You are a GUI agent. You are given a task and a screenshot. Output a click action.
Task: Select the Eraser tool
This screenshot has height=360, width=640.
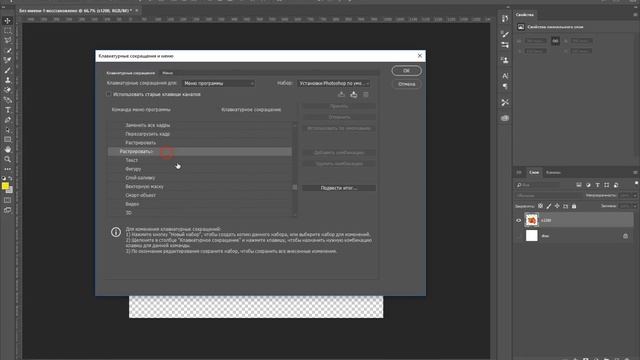[x=7, y=90]
